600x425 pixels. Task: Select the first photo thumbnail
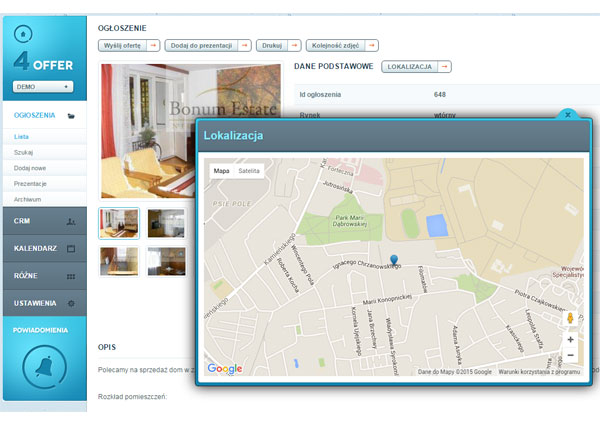click(x=119, y=223)
